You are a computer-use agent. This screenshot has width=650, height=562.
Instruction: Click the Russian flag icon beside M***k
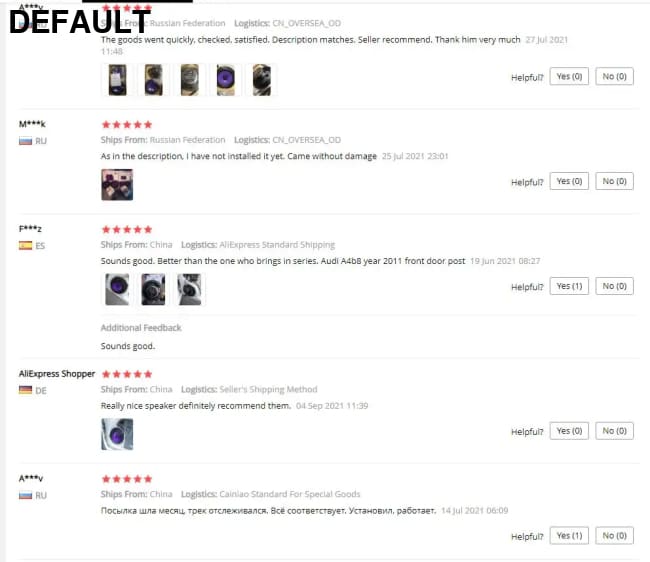click(x=25, y=141)
